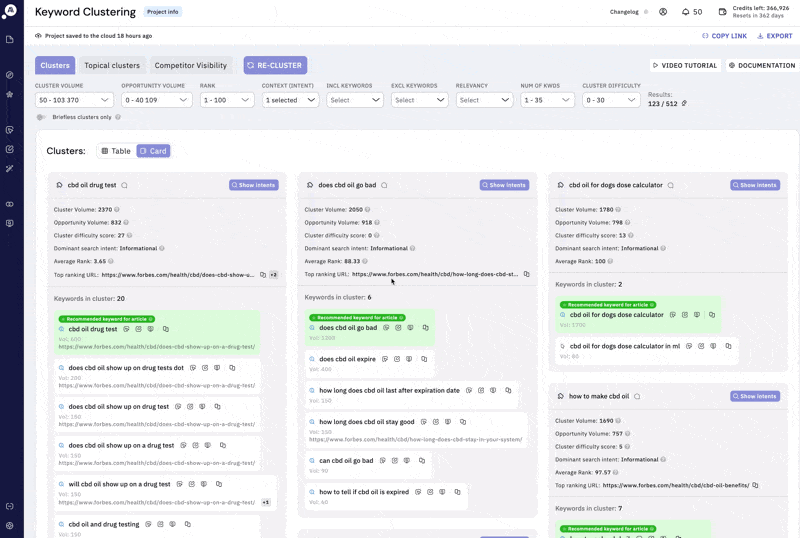The width and height of the screenshot is (800, 538).
Task: Click the icon next to 'cbd oil drug test' cluster title
Action: pyautogui.click(x=124, y=185)
